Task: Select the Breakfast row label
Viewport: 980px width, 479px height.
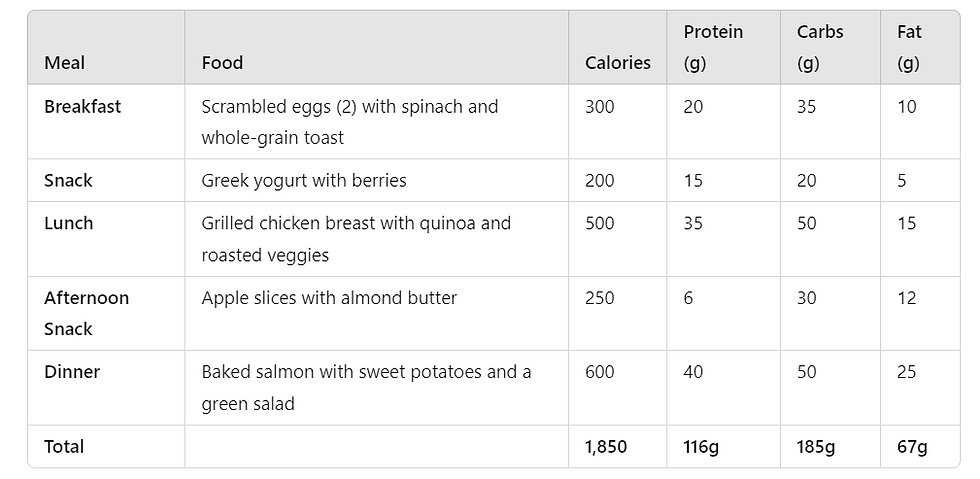Action: (x=82, y=106)
